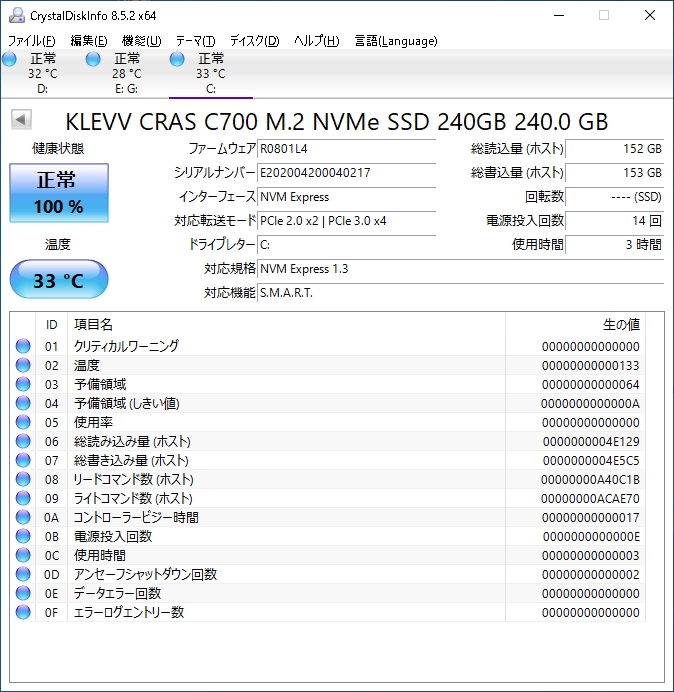Click the 項目名 column header
This screenshot has width=674, height=692.
(286, 325)
